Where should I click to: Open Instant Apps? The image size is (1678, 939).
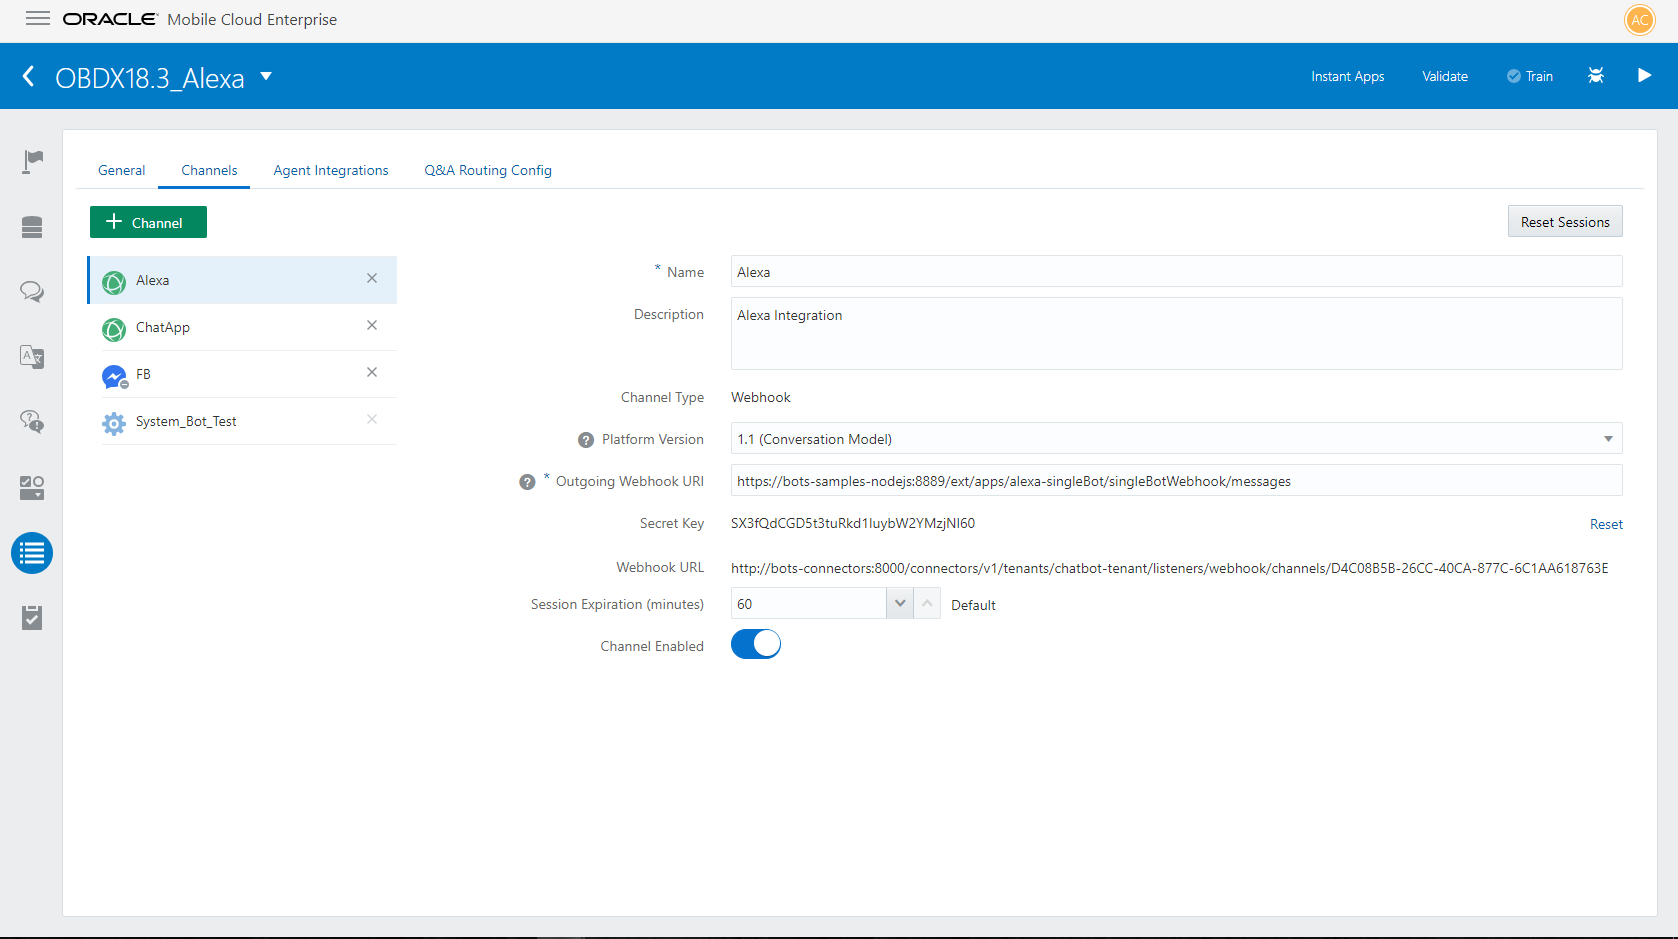1347,76
